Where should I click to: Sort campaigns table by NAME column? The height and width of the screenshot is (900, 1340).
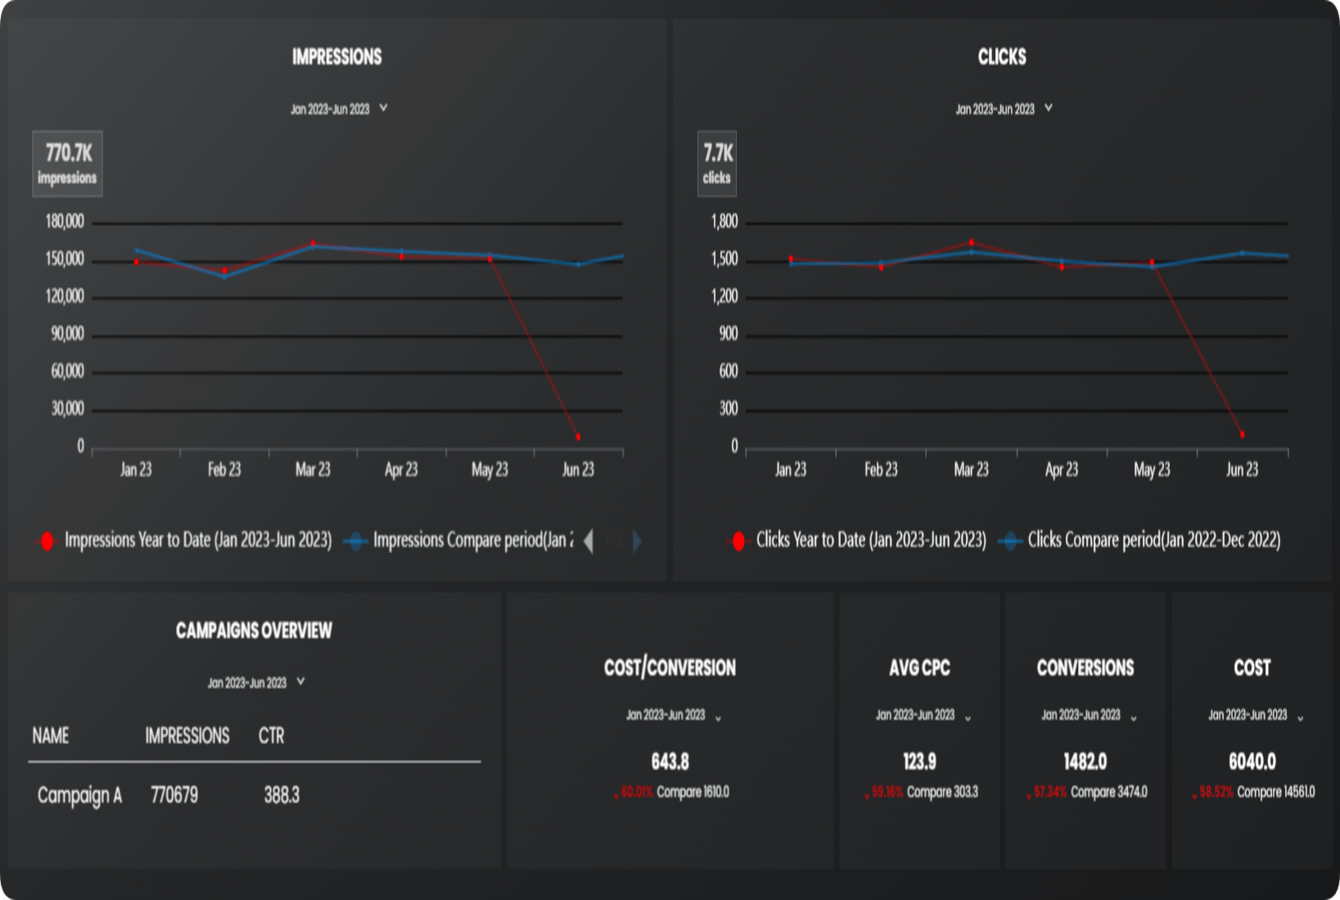coord(51,736)
